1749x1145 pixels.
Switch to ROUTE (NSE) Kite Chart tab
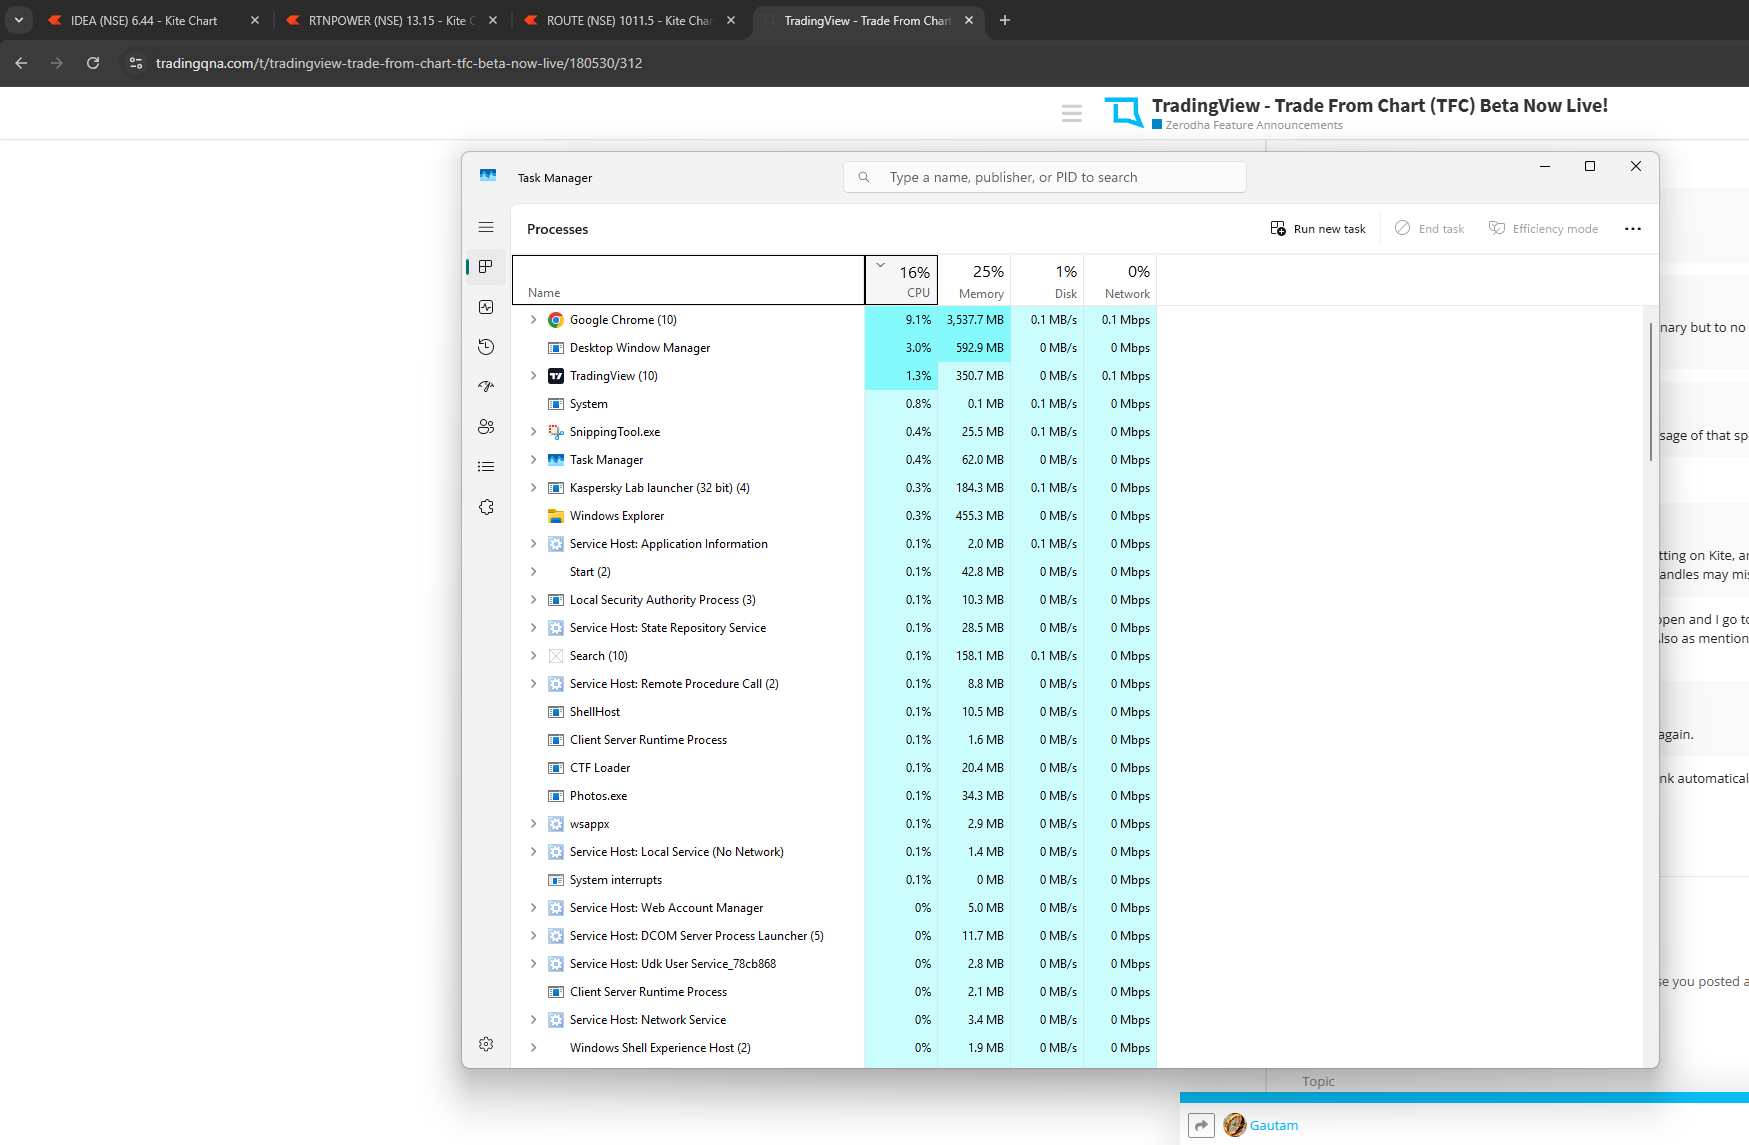[x=628, y=20]
